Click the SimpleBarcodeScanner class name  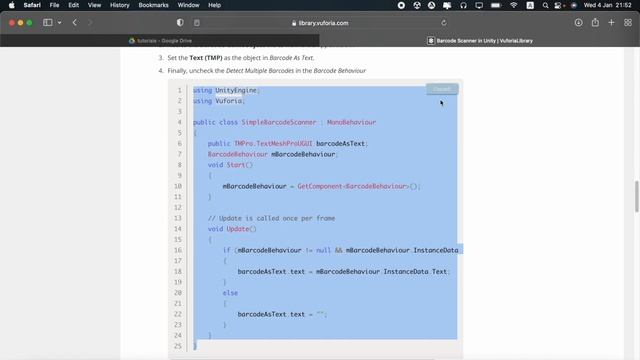click(279, 122)
